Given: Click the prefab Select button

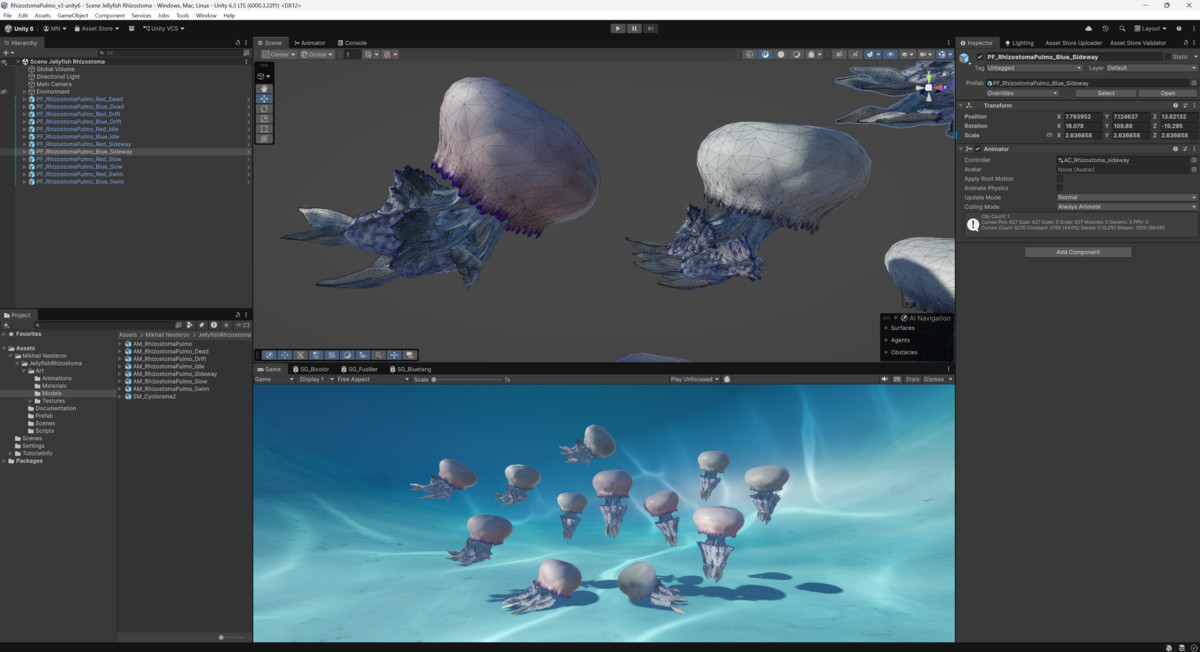Looking at the screenshot, I should [1105, 93].
